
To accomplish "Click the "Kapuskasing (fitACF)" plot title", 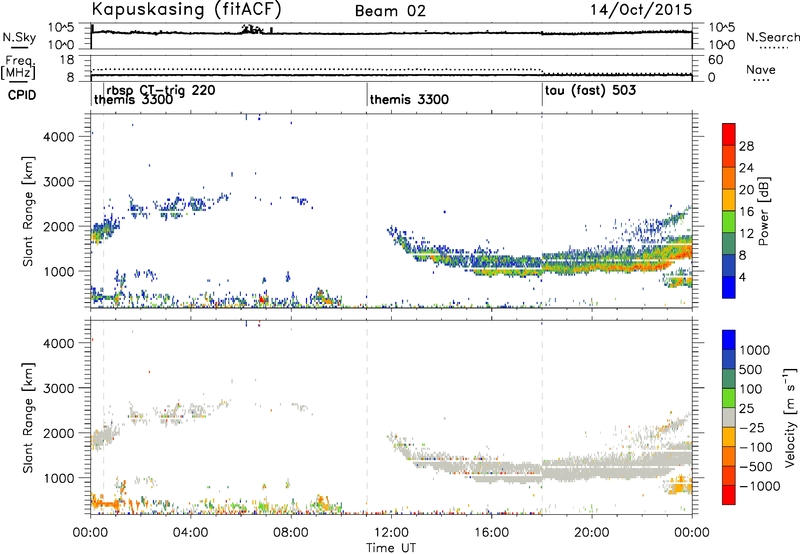I will click(x=186, y=9).
